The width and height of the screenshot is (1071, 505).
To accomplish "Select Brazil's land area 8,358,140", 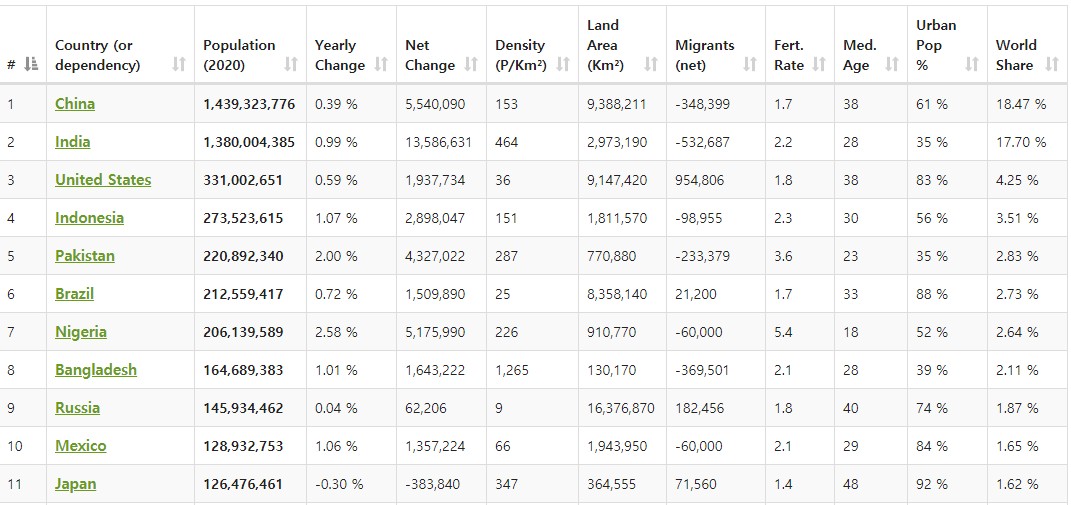I will click(x=617, y=295).
